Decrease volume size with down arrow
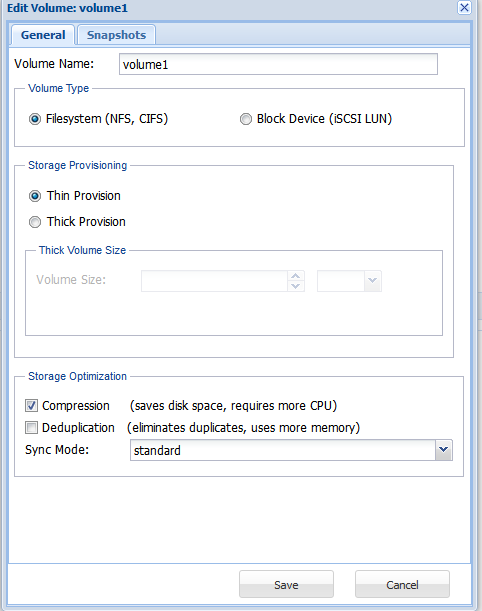482x611 pixels. 296,286
